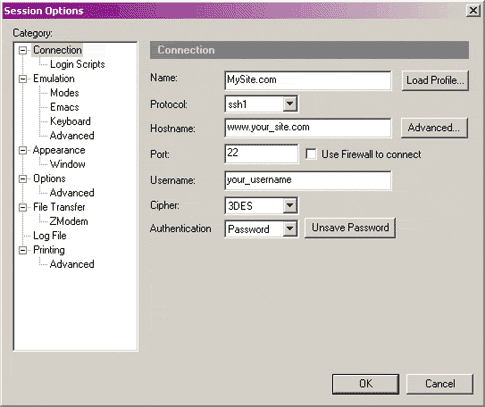Collapse the Appearance tree node
Screen dimensions: 485x407
[x=23, y=150]
